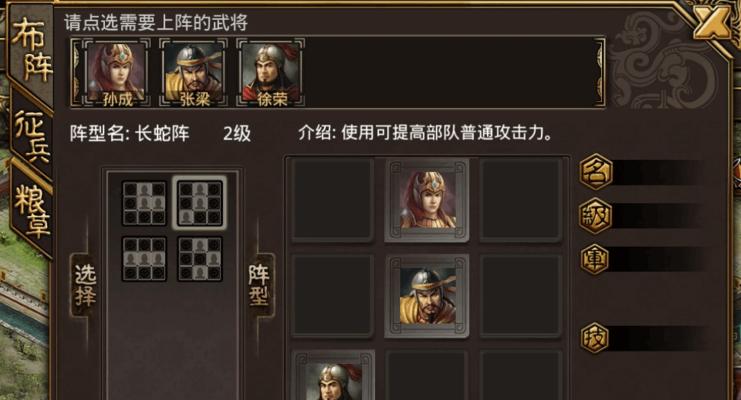Image resolution: width=741 pixels, height=400 pixels.
Task: Click the empty top-right formation slot
Action: 521,200
